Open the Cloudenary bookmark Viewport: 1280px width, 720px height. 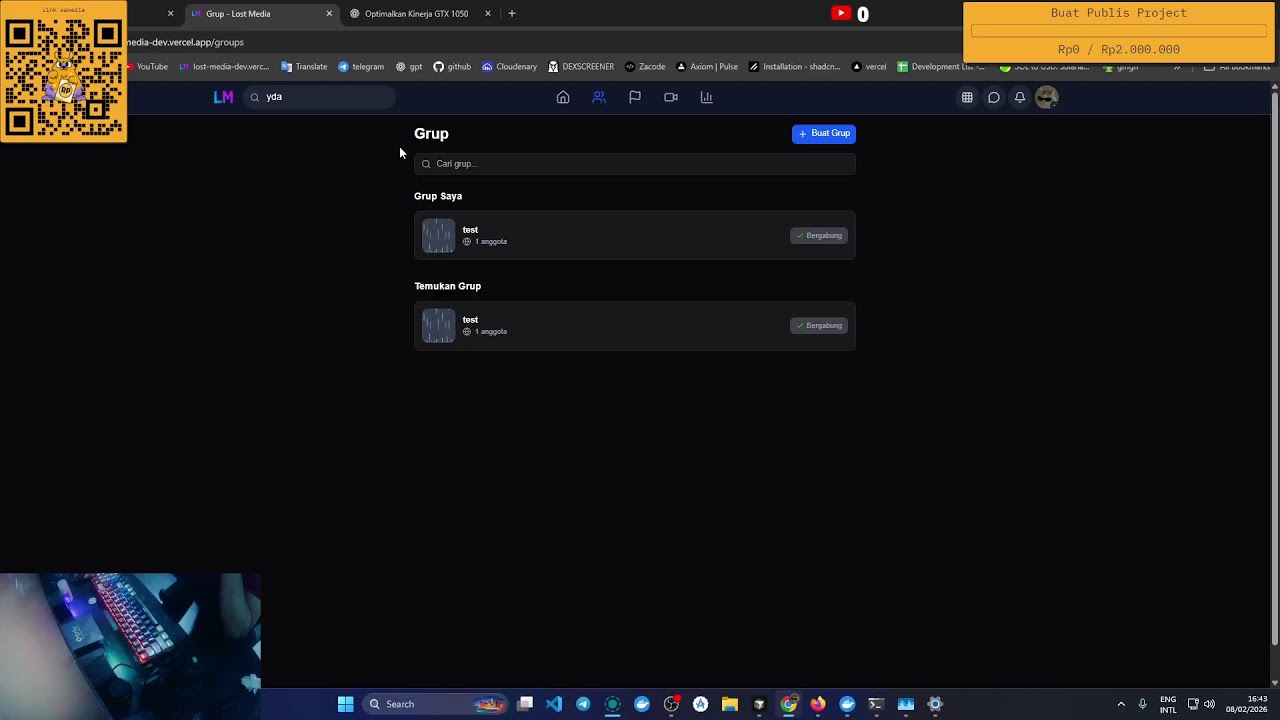click(x=509, y=67)
